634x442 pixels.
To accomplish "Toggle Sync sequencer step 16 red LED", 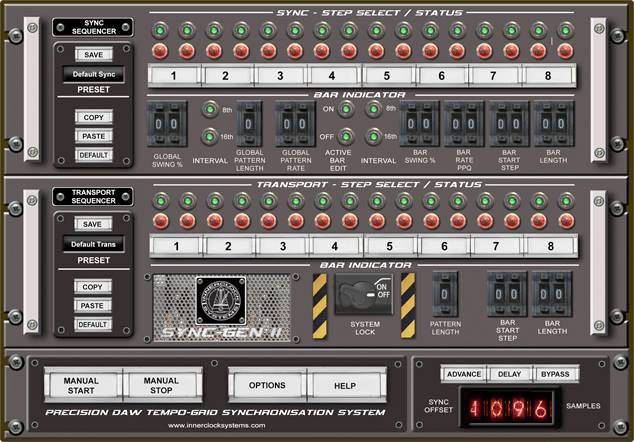I will click(565, 51).
